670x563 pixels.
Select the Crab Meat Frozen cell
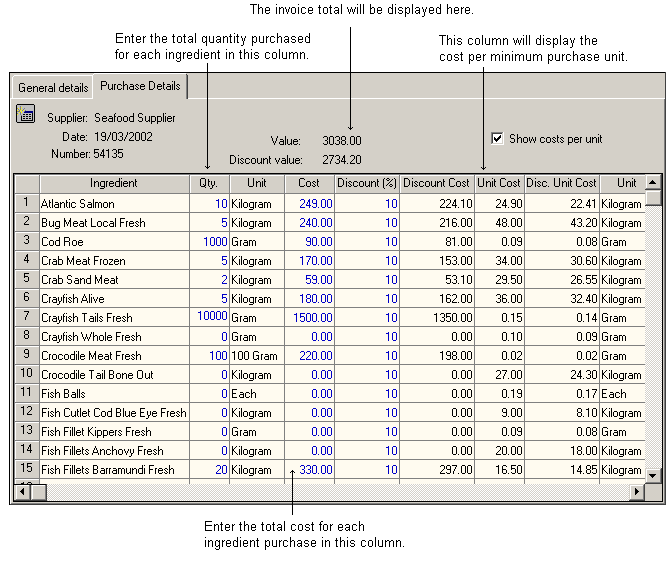pos(114,261)
